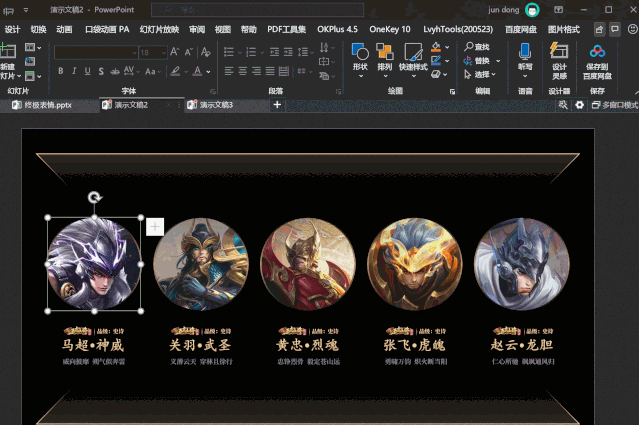Open the Transitions (切换) ribbon tab

point(38,29)
